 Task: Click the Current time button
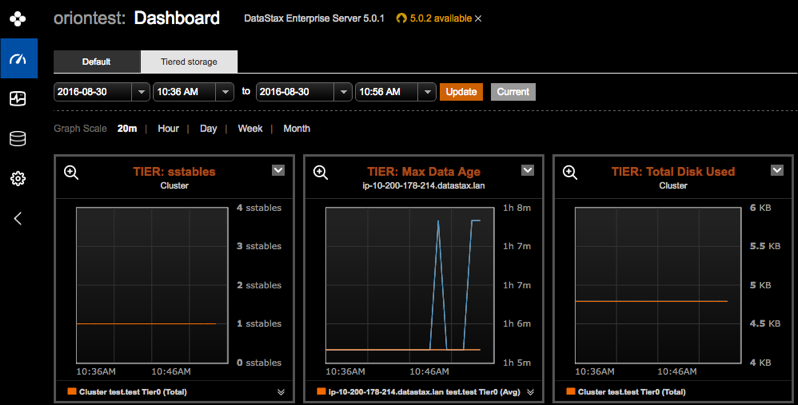[513, 92]
